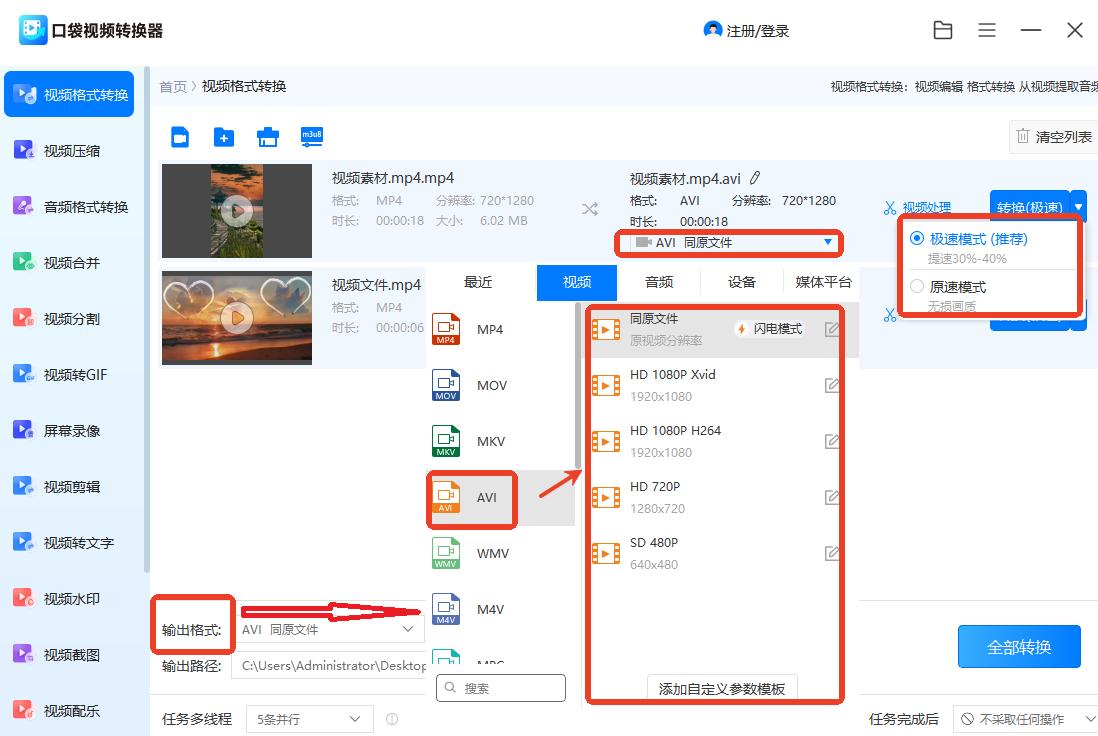This screenshot has width=1098, height=736.
Task: Expand the 任务完成后 不采取任何操作 dropdown
Action: (1026, 718)
